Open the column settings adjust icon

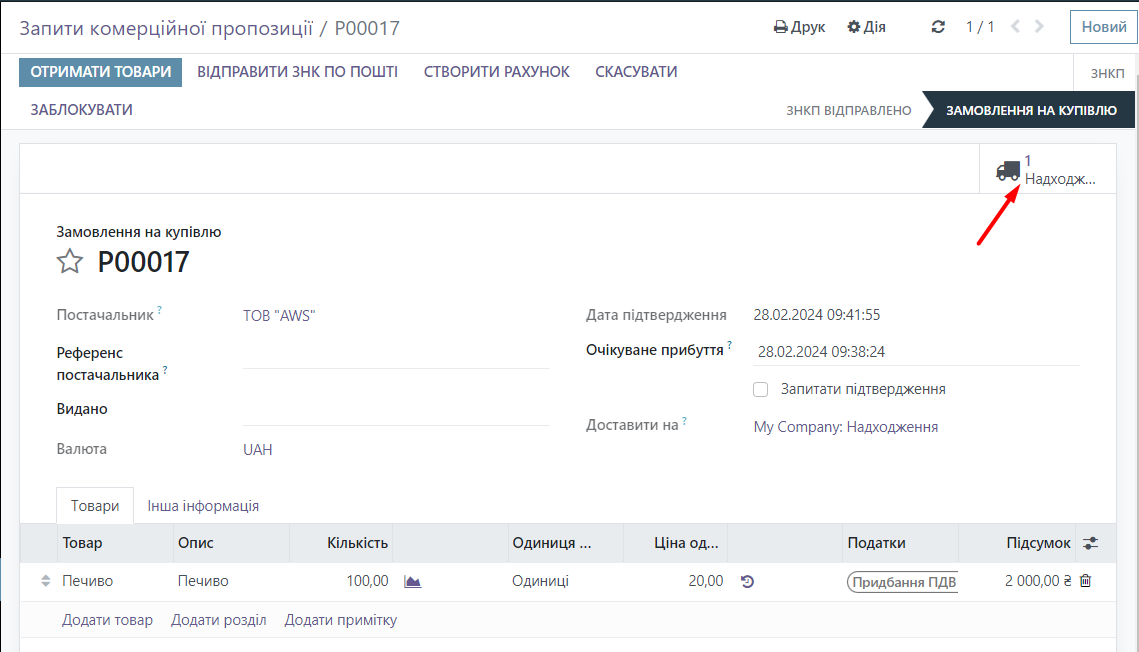pyautogui.click(x=1090, y=543)
